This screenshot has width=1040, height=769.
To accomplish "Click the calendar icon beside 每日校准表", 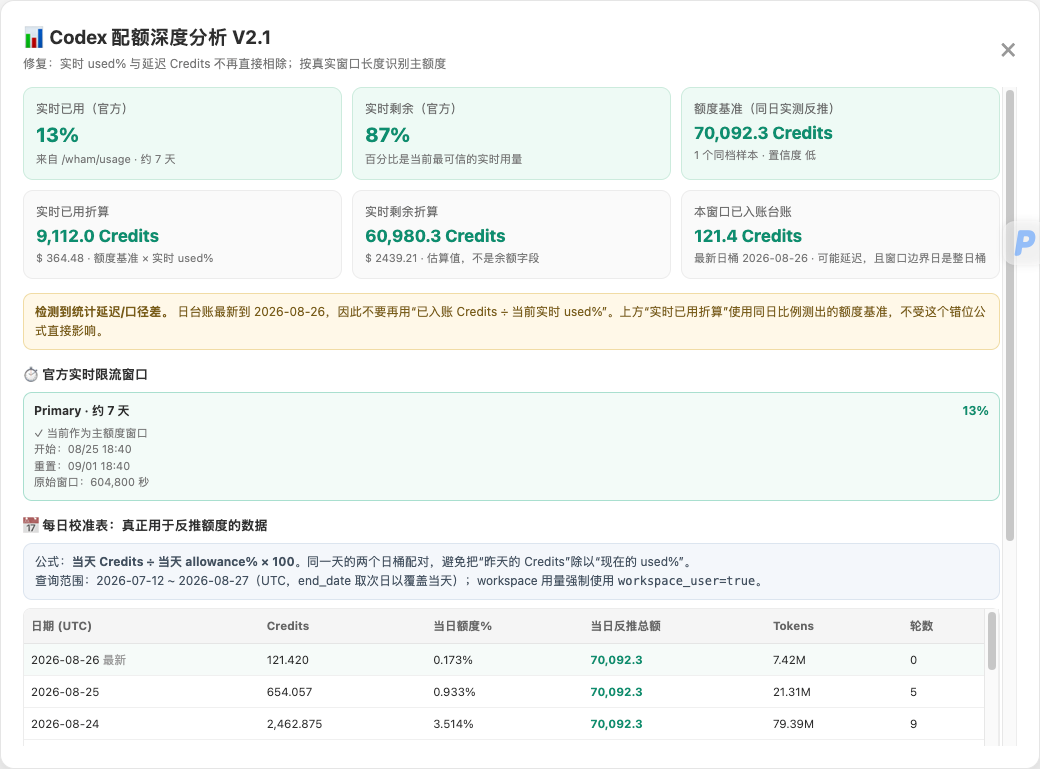I will point(31,525).
